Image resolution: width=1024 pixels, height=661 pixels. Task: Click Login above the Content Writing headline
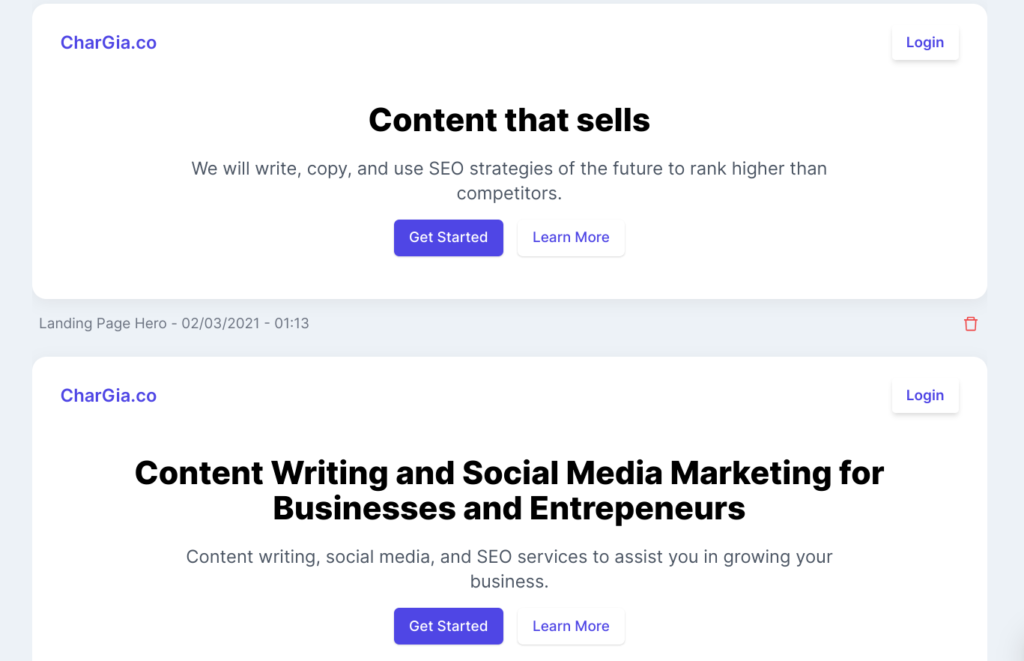tap(925, 396)
